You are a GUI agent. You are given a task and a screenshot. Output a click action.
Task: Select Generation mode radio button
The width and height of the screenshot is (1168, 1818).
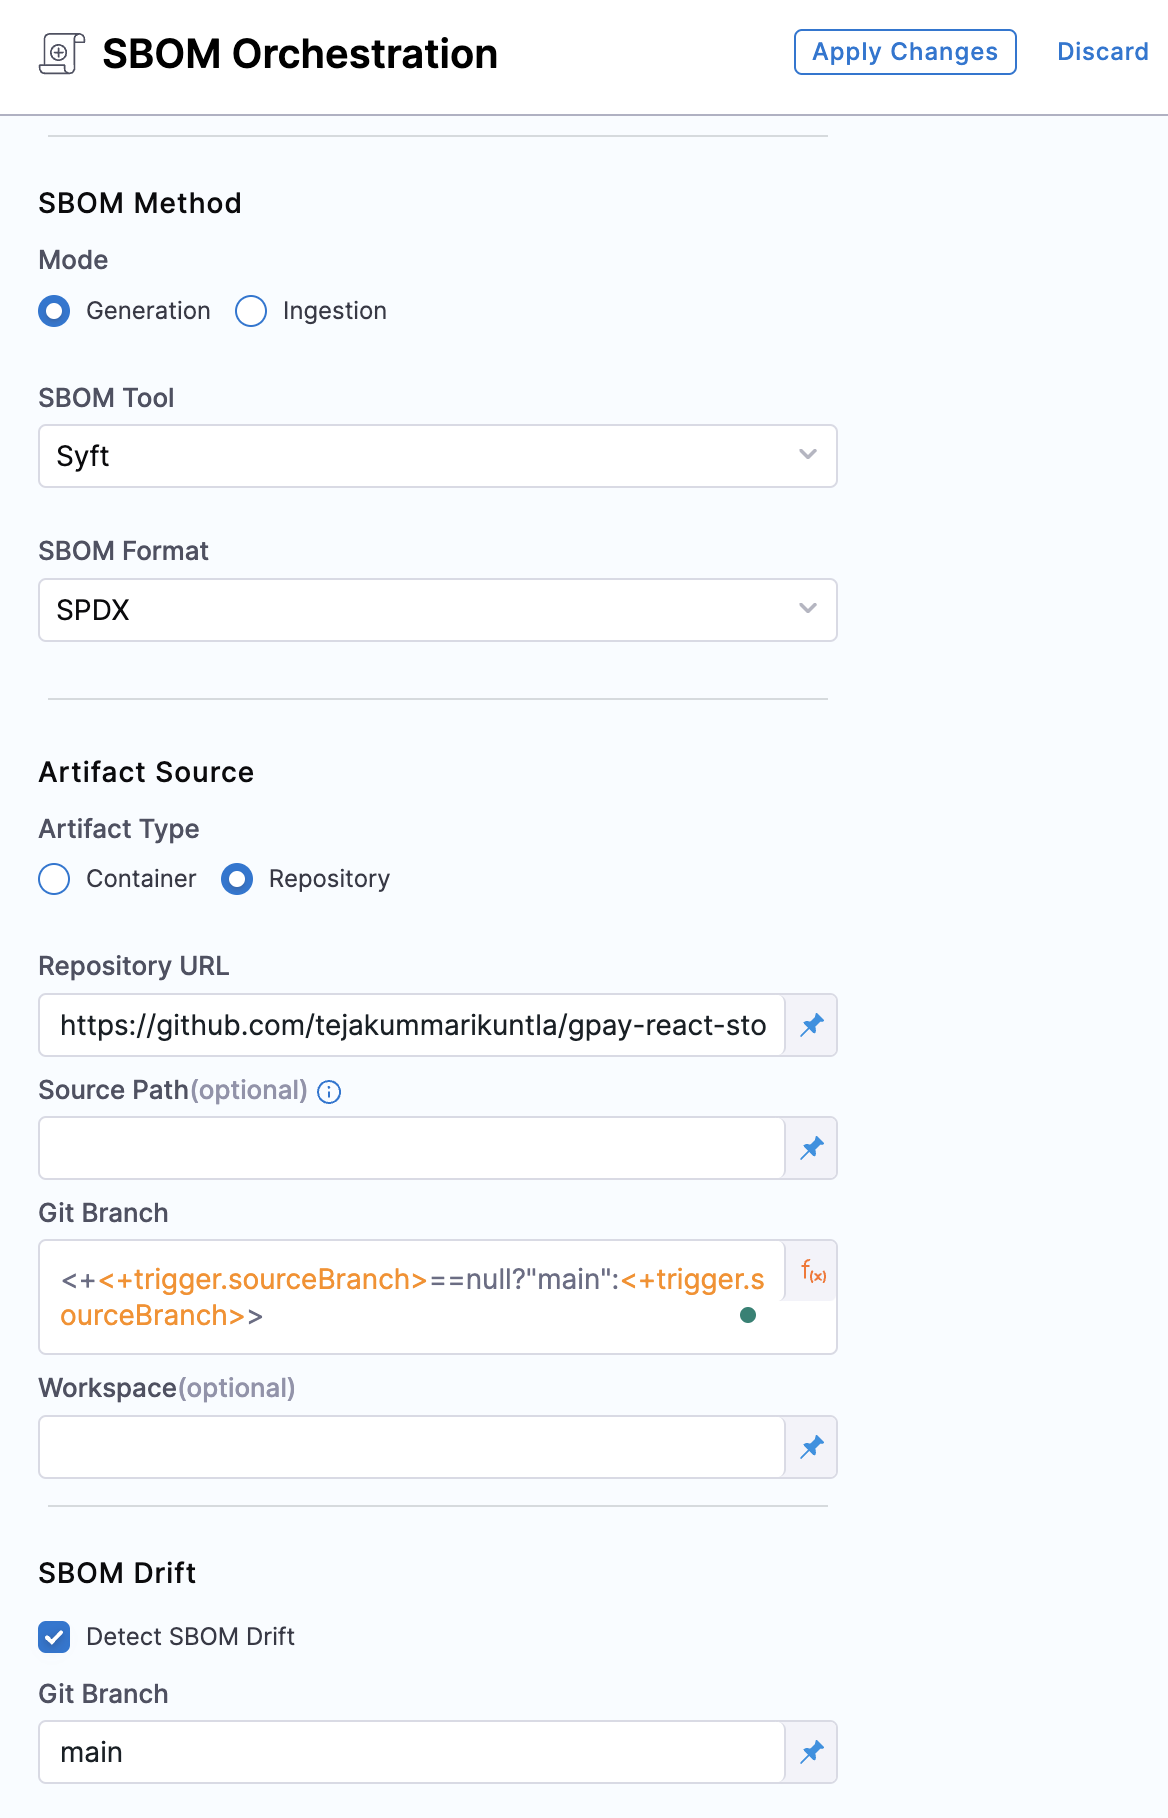(x=54, y=311)
